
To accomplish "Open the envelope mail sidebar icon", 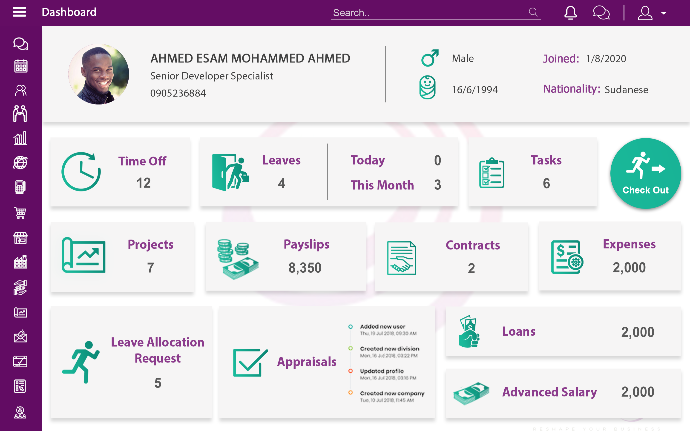I will (20, 336).
